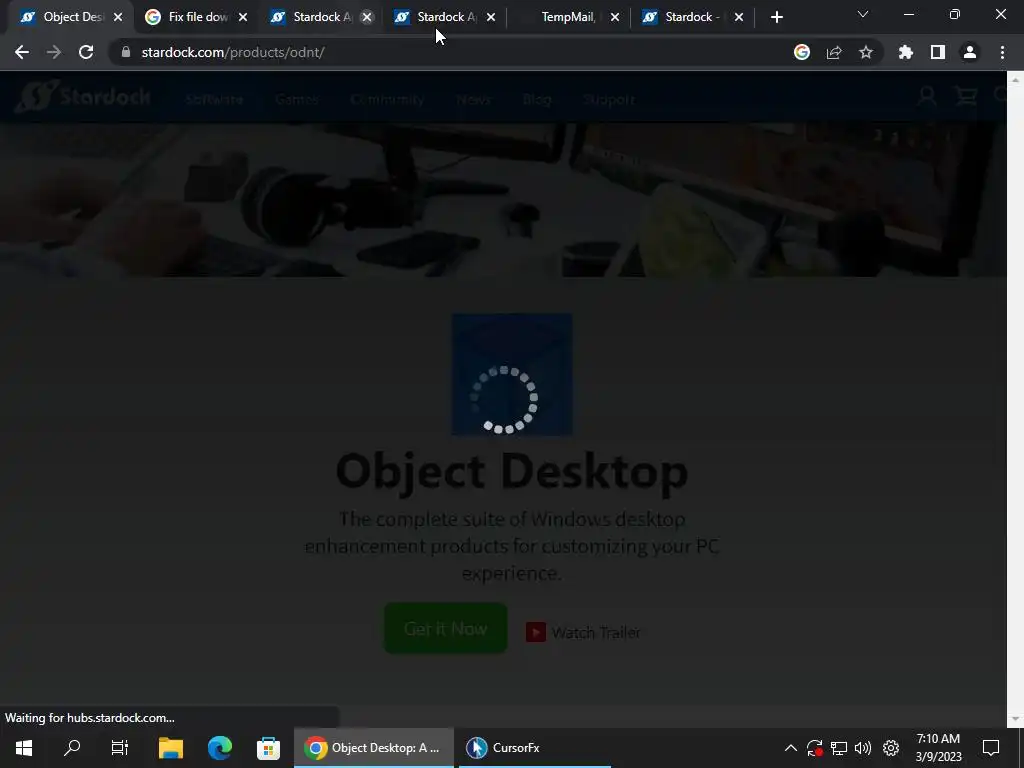The height and width of the screenshot is (768, 1024).
Task: Open the volume speaker tray icon
Action: 863,748
